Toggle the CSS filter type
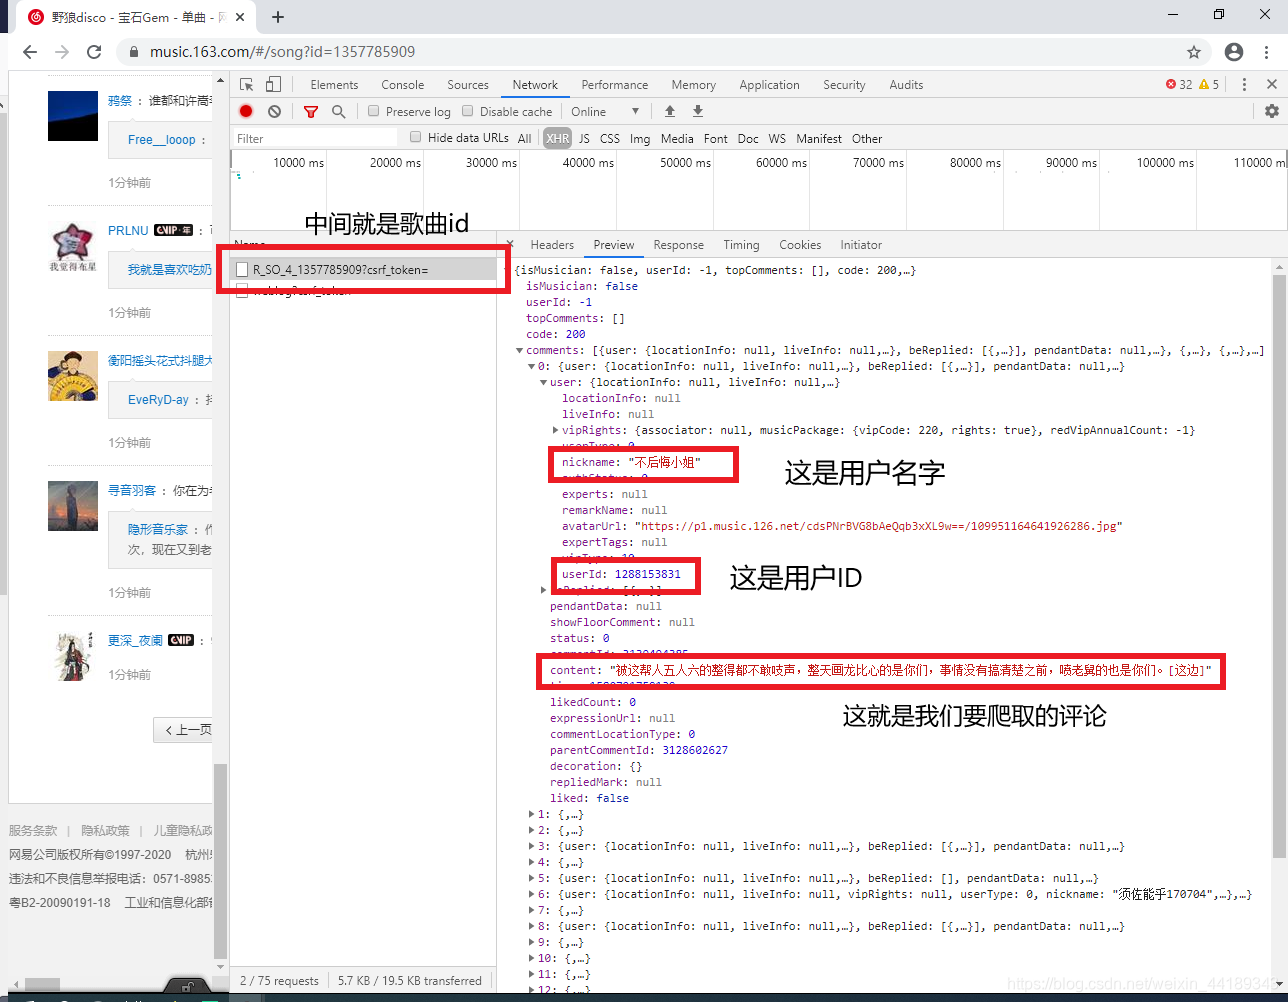Screen dimensions: 1288x1002 pyautogui.click(x=610, y=139)
